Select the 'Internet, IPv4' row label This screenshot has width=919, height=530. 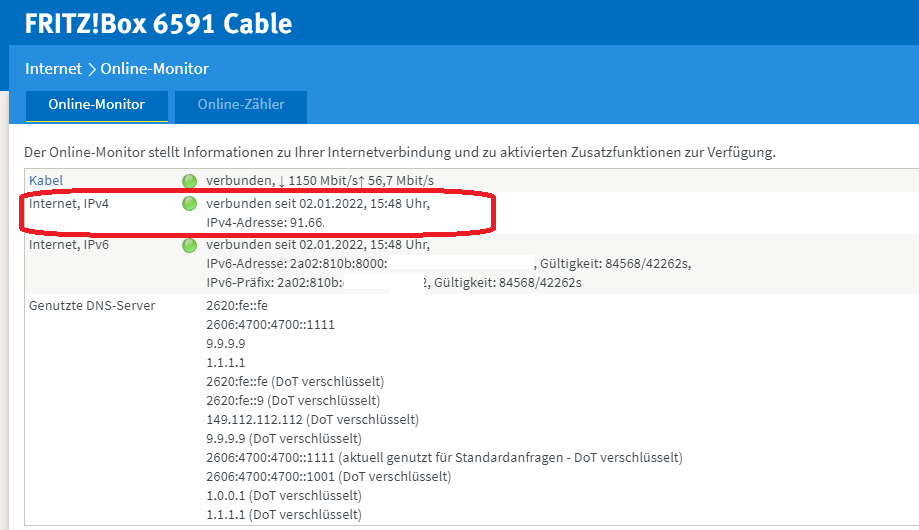coord(69,204)
